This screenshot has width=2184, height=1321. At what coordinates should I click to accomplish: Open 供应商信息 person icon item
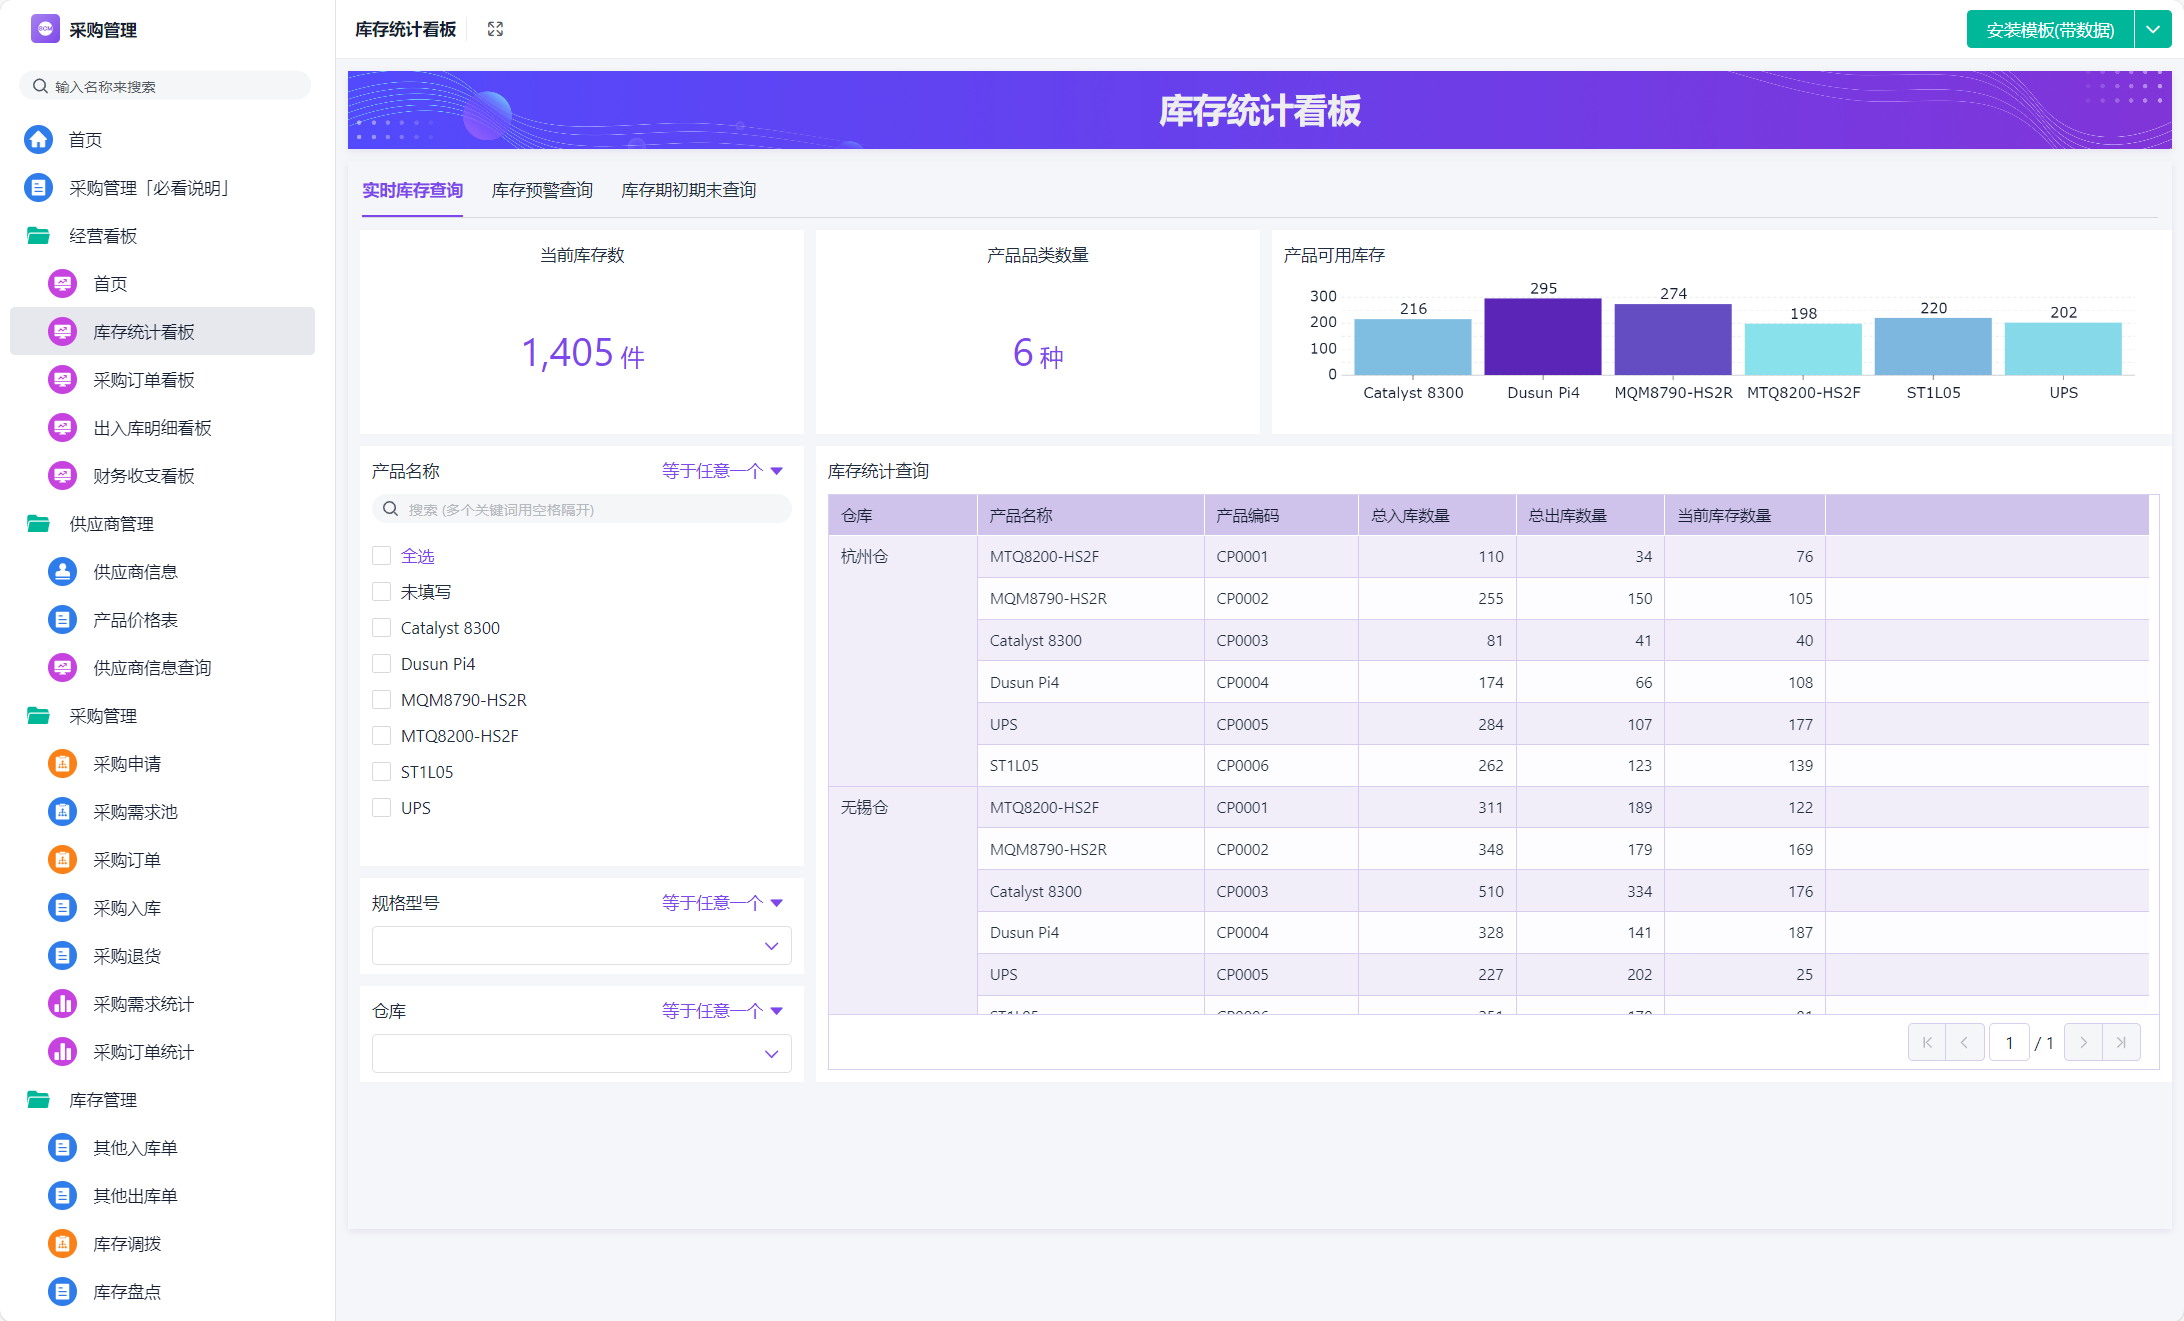point(62,572)
